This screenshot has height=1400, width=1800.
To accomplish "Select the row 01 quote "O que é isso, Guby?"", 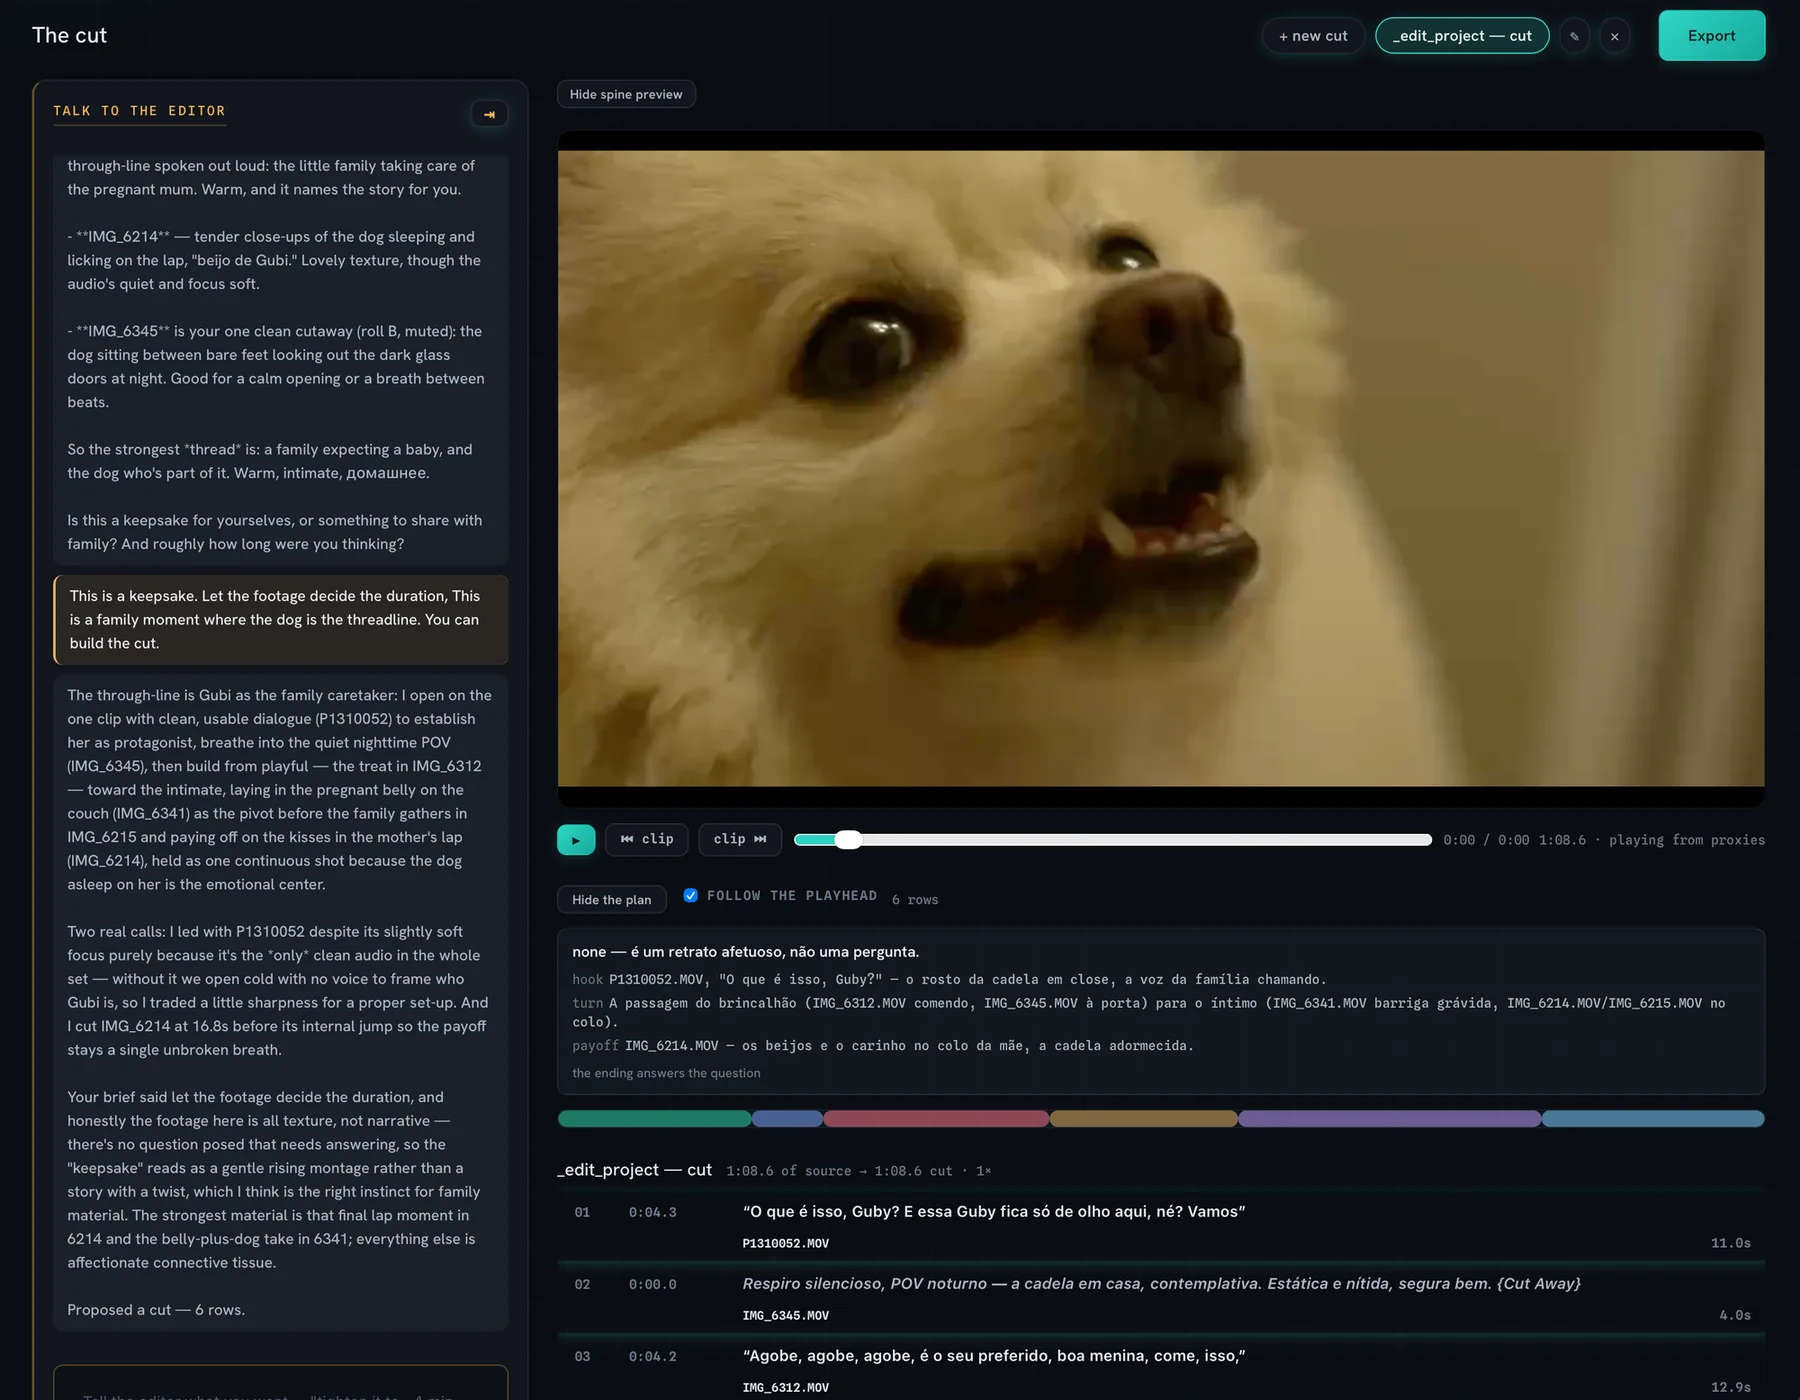I will pos(994,1212).
